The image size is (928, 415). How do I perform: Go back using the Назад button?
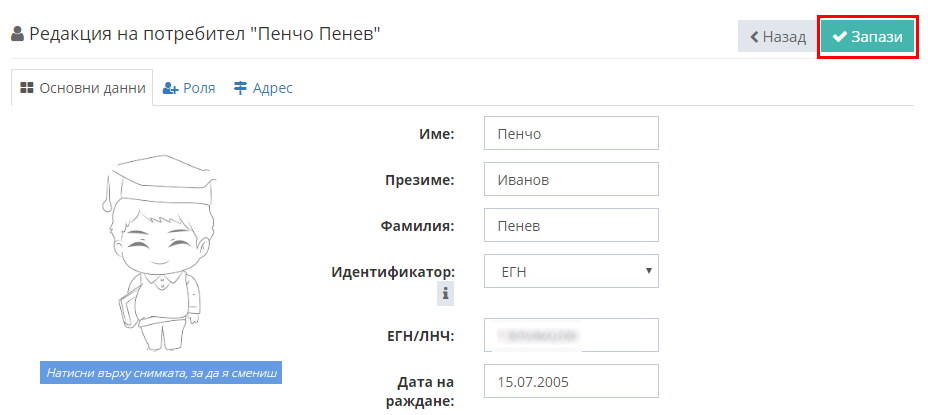pyautogui.click(x=778, y=37)
